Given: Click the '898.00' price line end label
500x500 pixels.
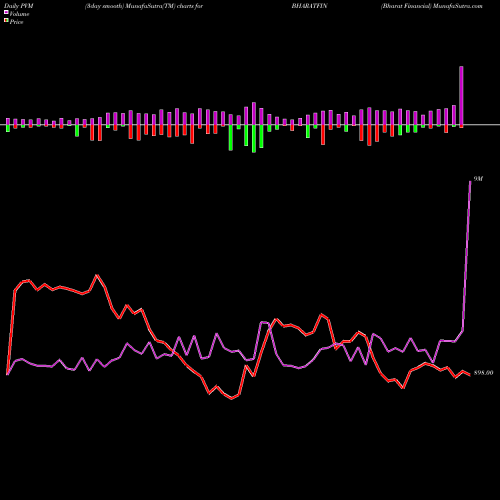Looking at the screenshot, I should click(483, 373).
